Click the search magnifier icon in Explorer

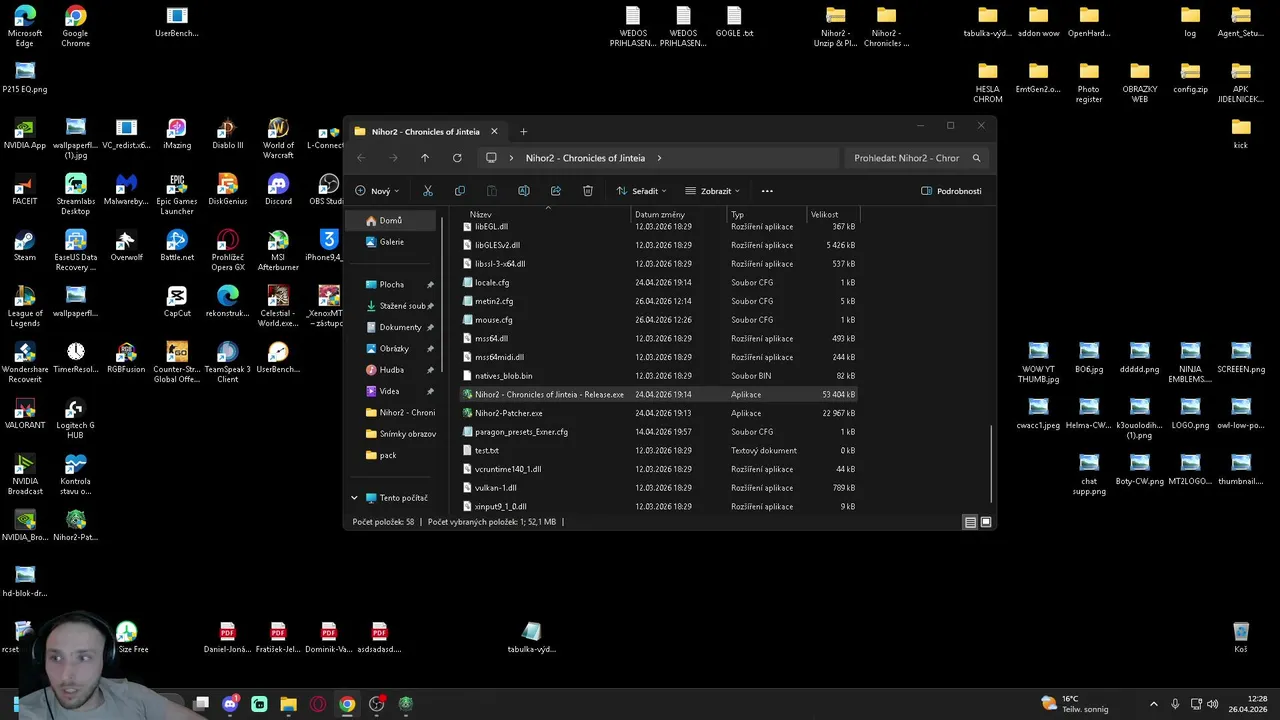coord(977,158)
